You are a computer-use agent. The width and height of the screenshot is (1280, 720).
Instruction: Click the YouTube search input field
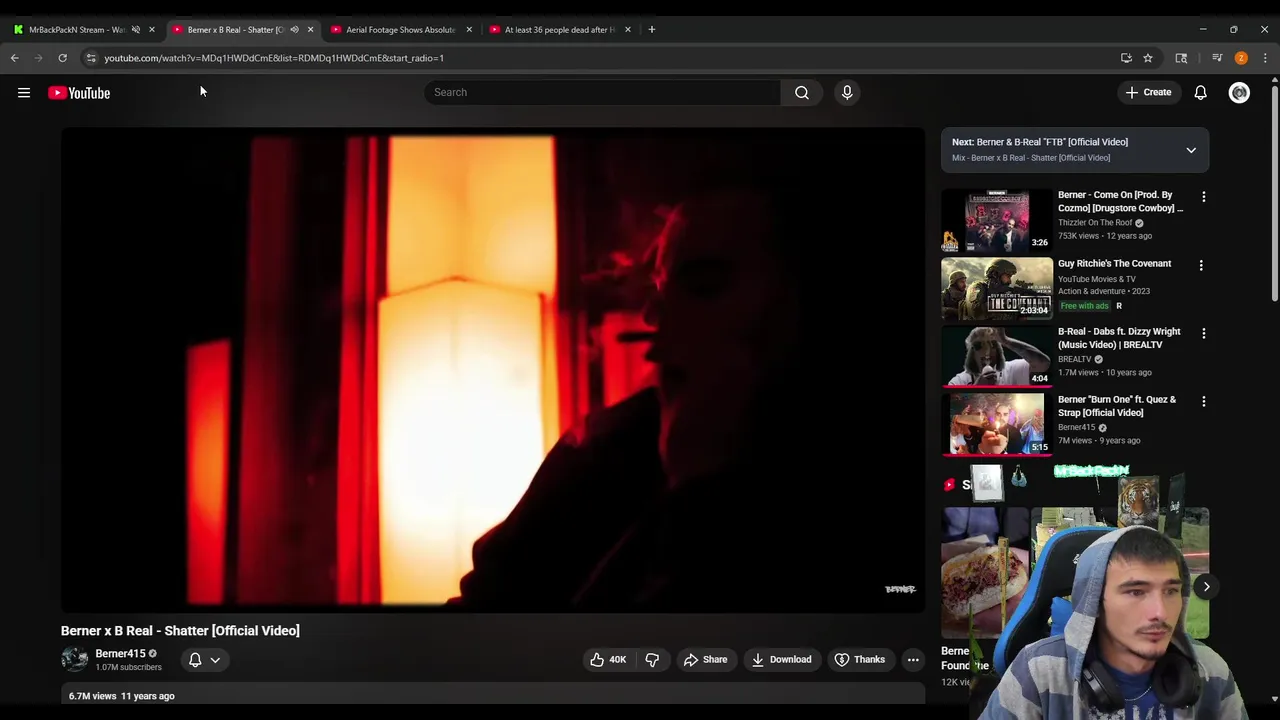click(602, 92)
